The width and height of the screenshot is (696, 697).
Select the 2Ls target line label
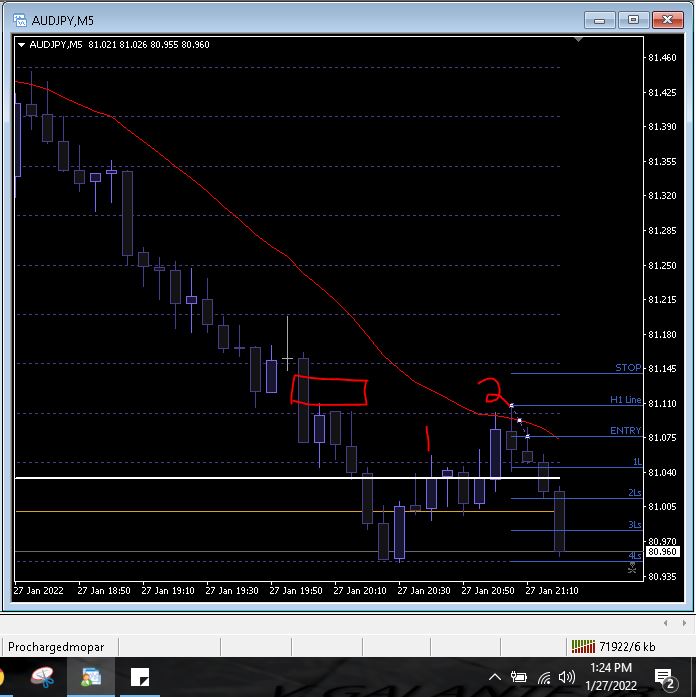[x=635, y=493]
